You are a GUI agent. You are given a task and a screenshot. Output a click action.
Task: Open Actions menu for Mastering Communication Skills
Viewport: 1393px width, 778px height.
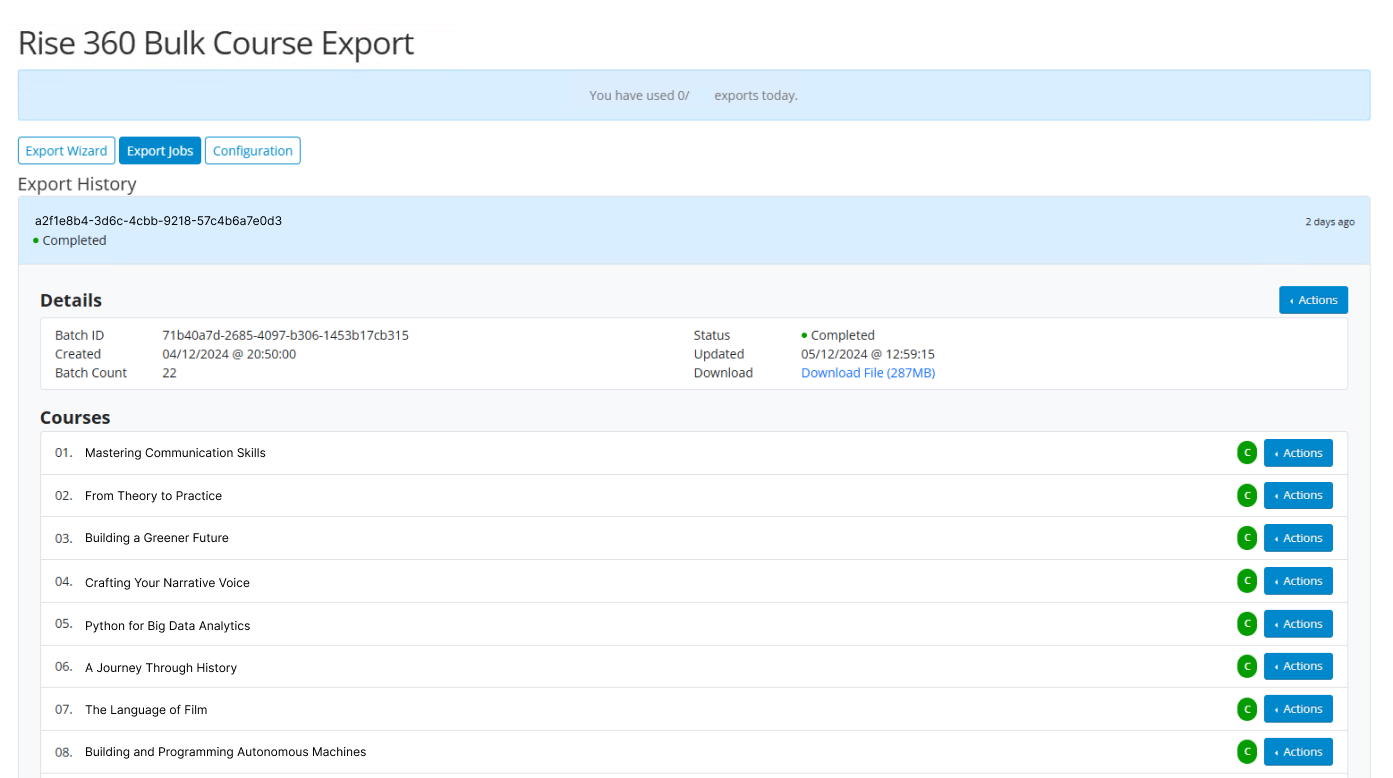click(1298, 453)
